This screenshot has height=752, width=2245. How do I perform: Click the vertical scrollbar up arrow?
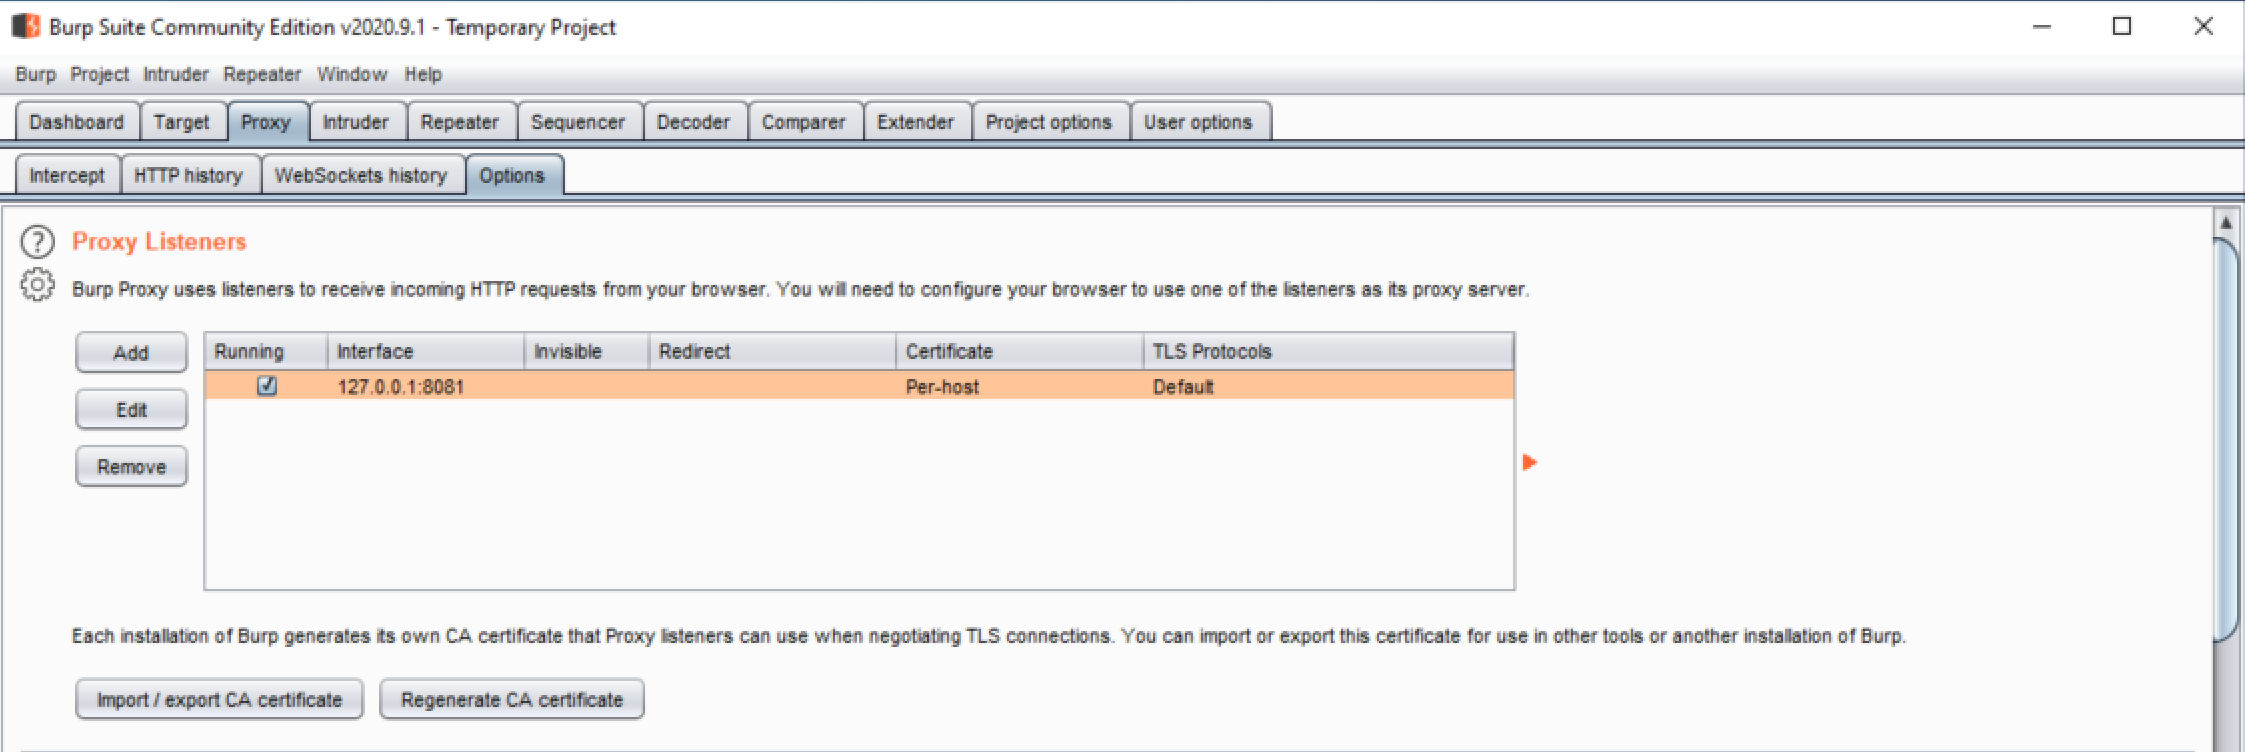(2226, 222)
